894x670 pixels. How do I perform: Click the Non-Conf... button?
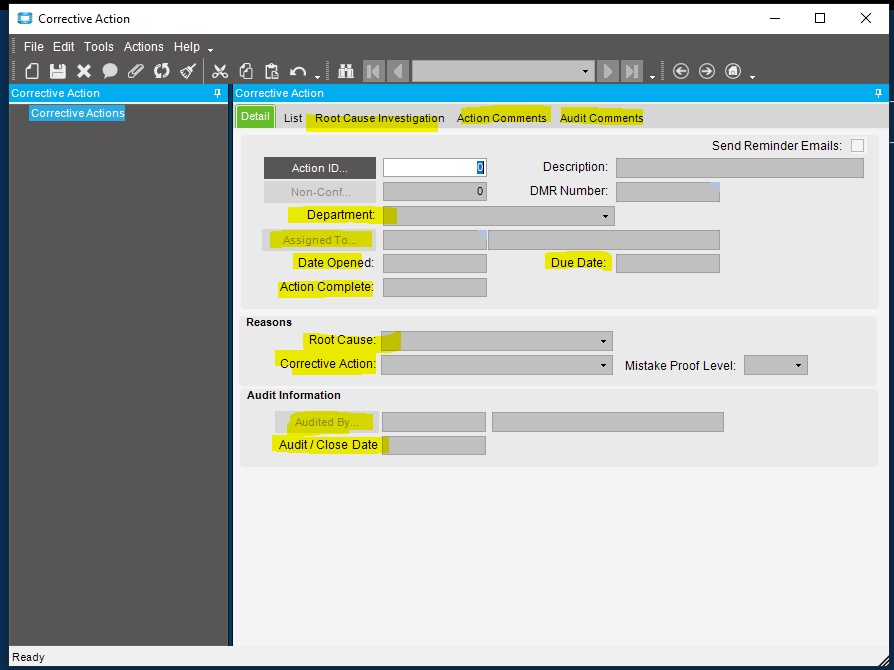[x=320, y=192]
